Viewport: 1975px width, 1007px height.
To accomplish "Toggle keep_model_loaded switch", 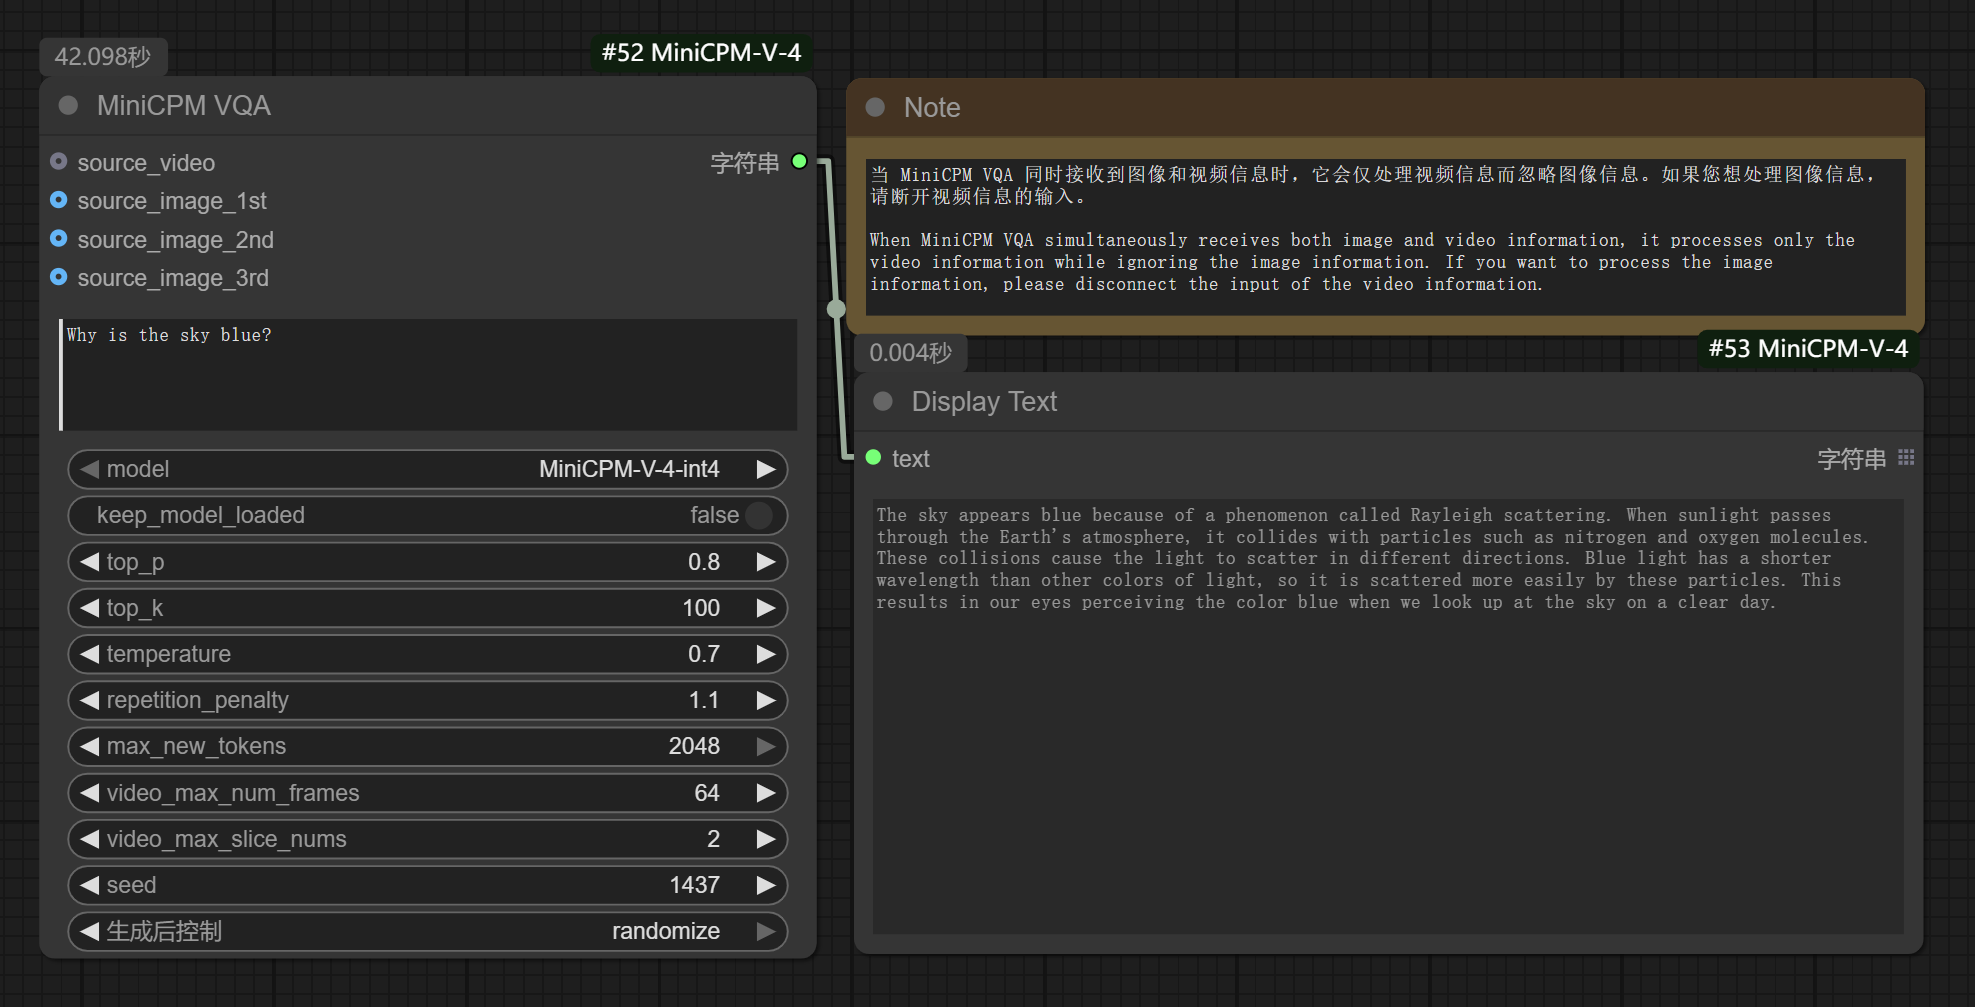I will click(x=759, y=515).
